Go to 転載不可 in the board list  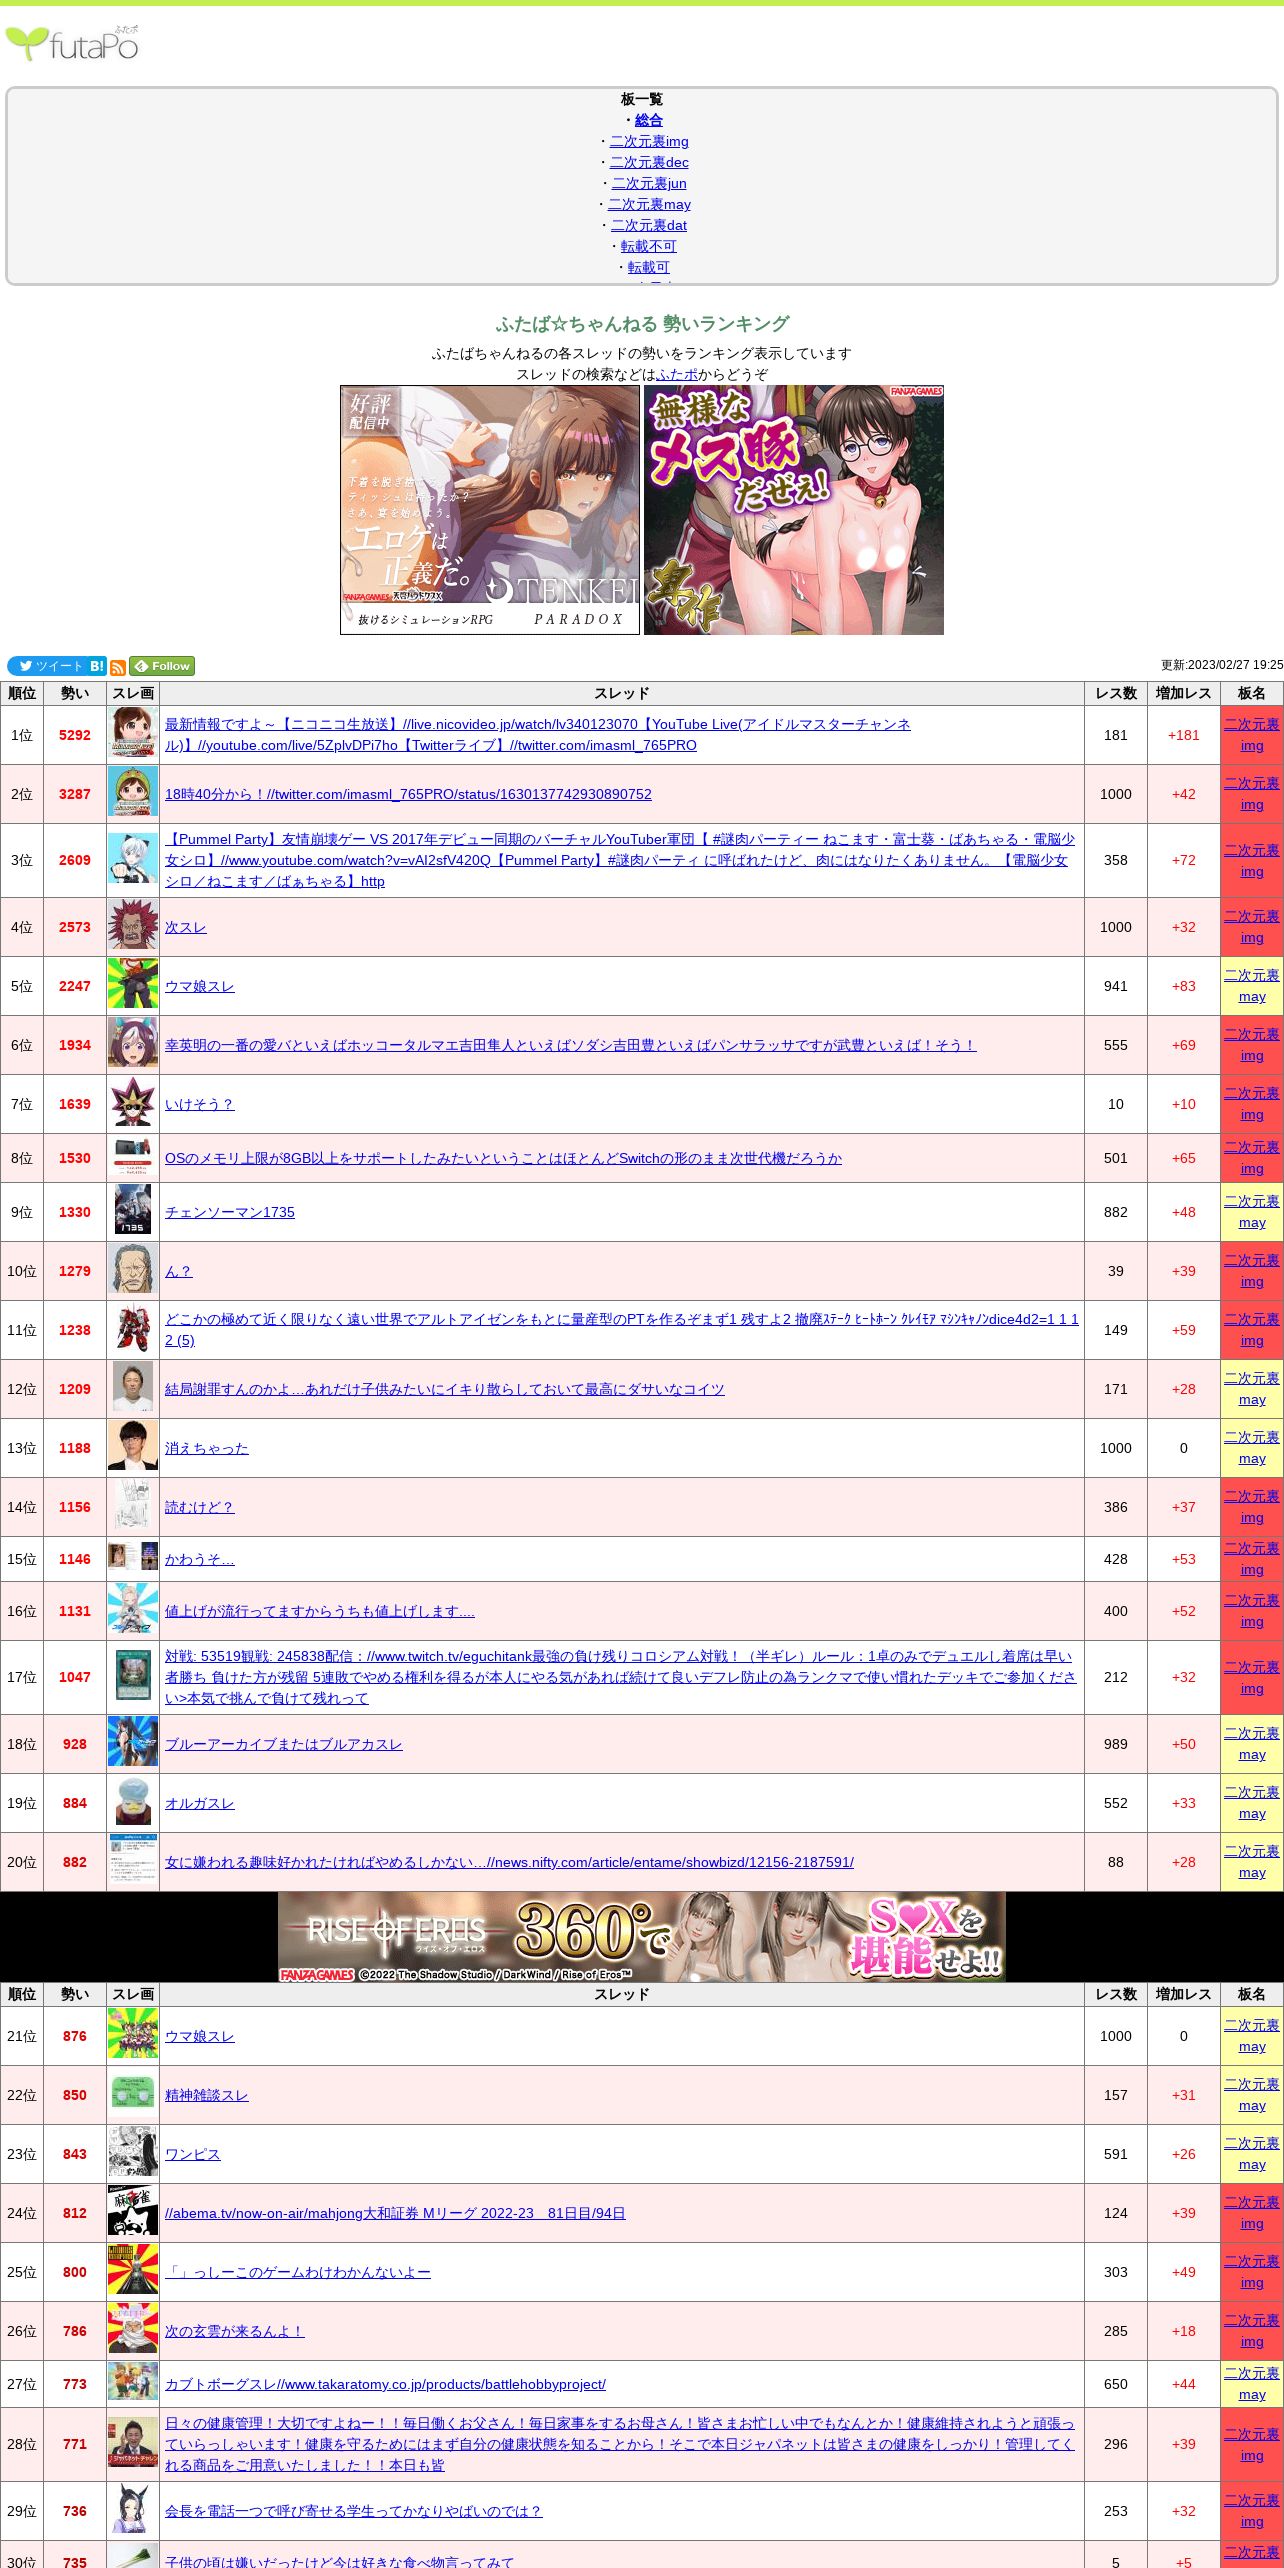649,246
